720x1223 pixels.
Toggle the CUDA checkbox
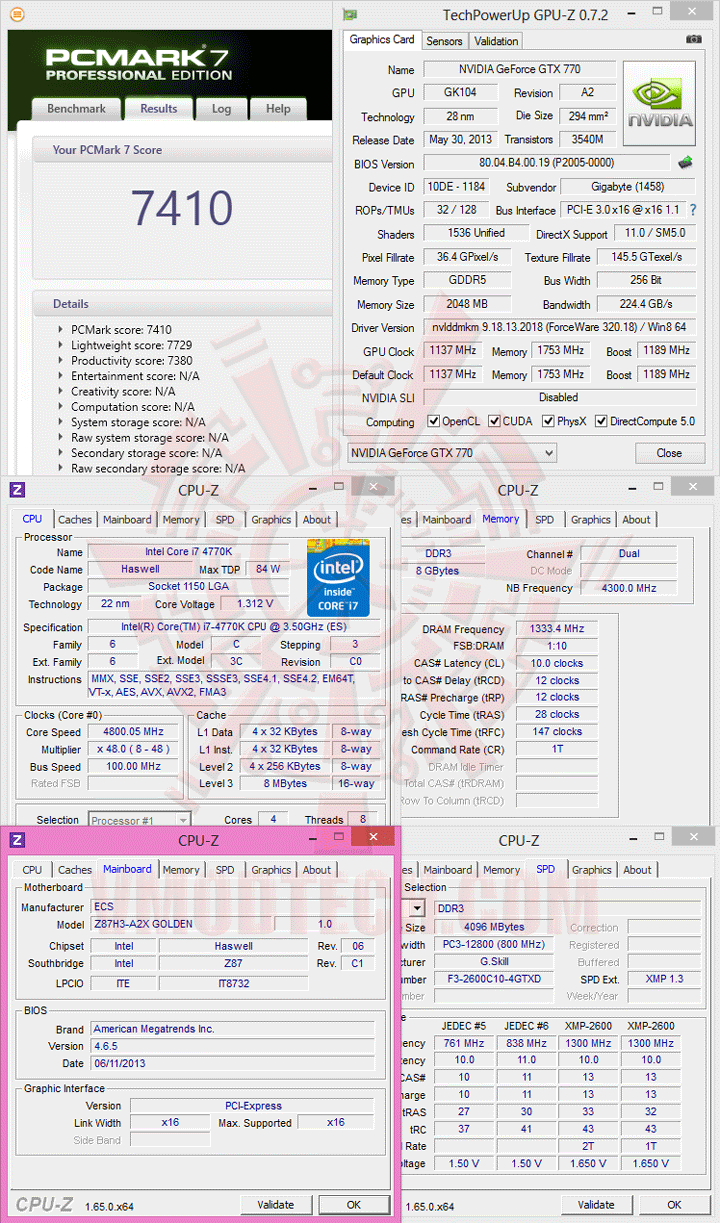click(493, 421)
